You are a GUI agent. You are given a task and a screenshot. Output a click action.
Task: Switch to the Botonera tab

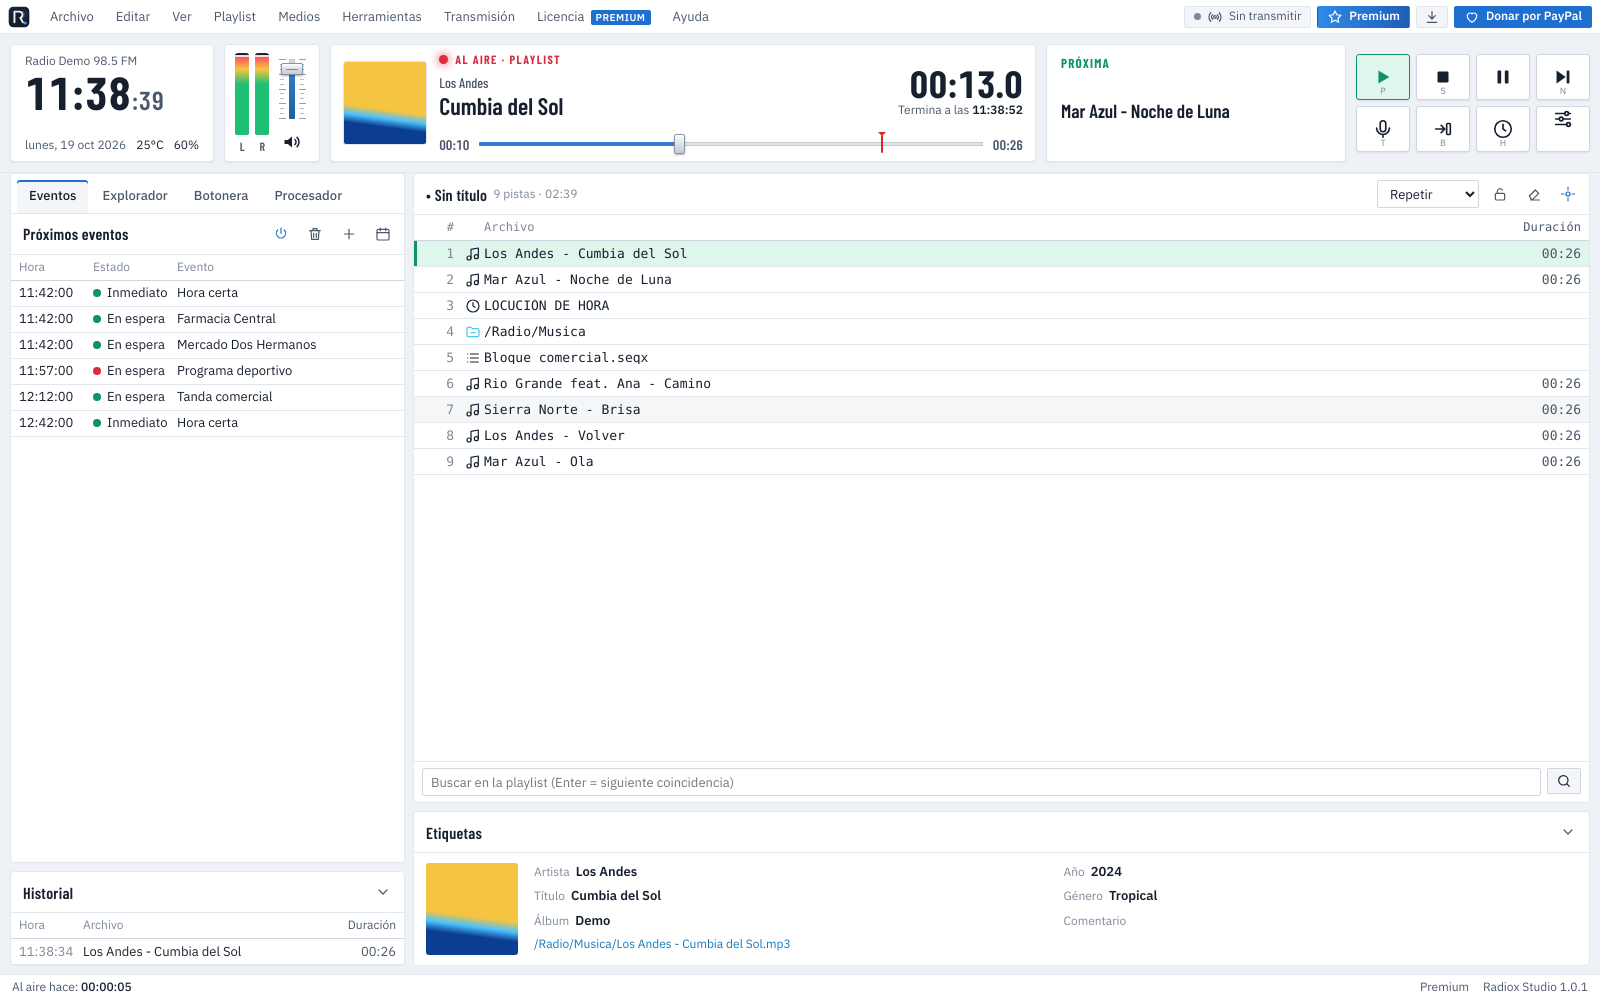pos(221,196)
